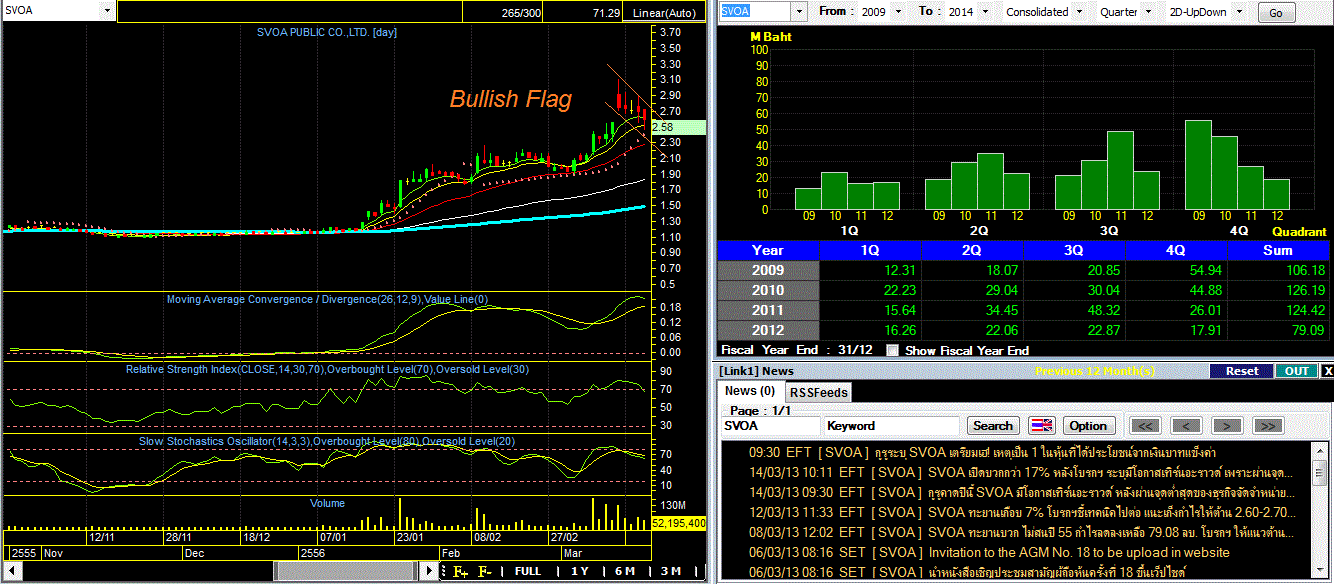
Task: Open the 08/03/13 12:02 SVOA news item
Action: (1021, 532)
